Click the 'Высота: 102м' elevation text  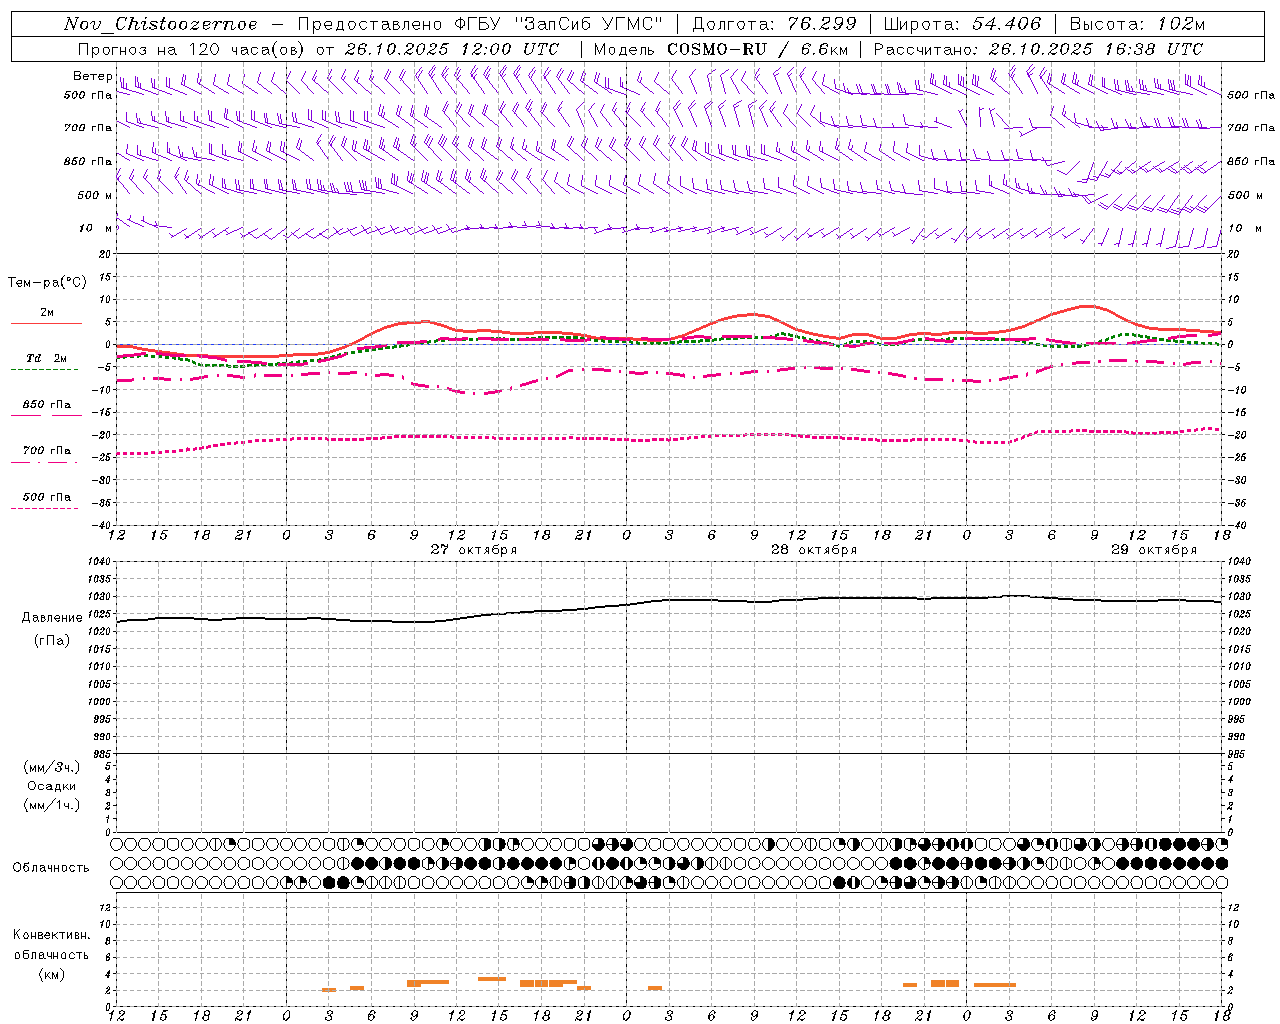[1137, 24]
